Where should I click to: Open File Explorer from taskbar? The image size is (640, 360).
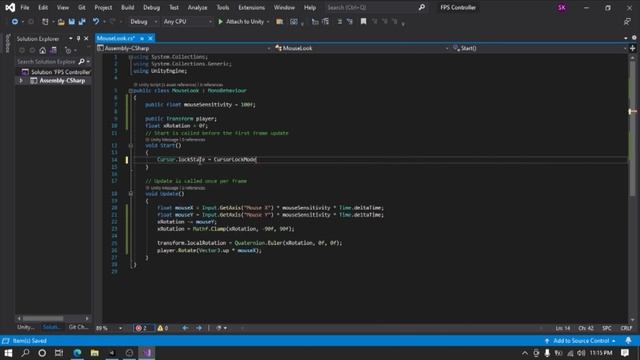click(94, 353)
